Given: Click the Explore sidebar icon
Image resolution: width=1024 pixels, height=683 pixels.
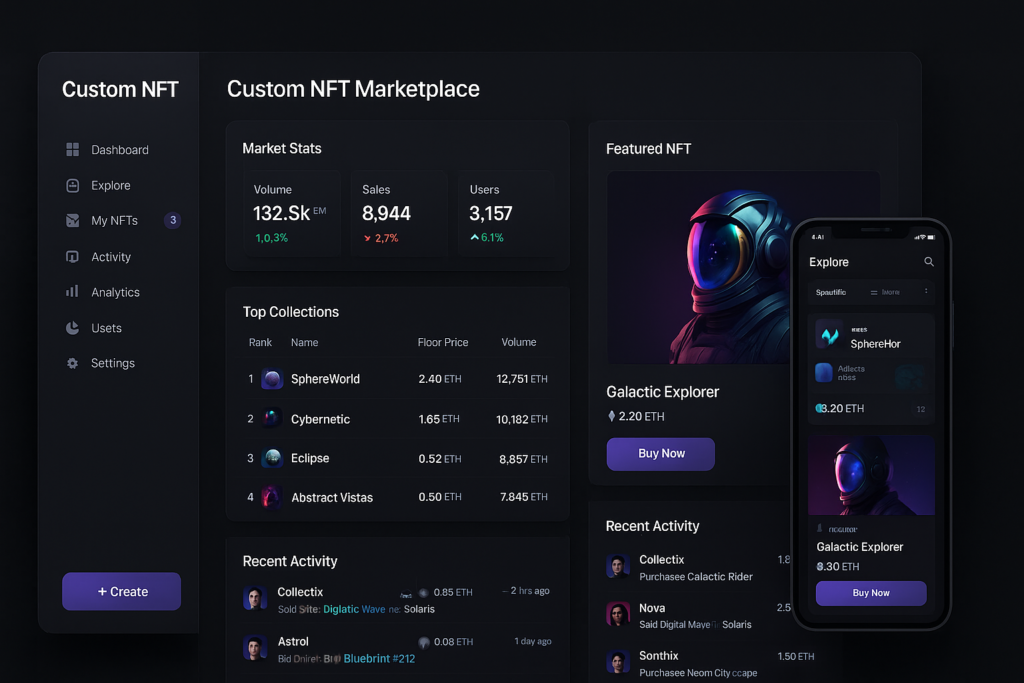Looking at the screenshot, I should click(x=72, y=185).
